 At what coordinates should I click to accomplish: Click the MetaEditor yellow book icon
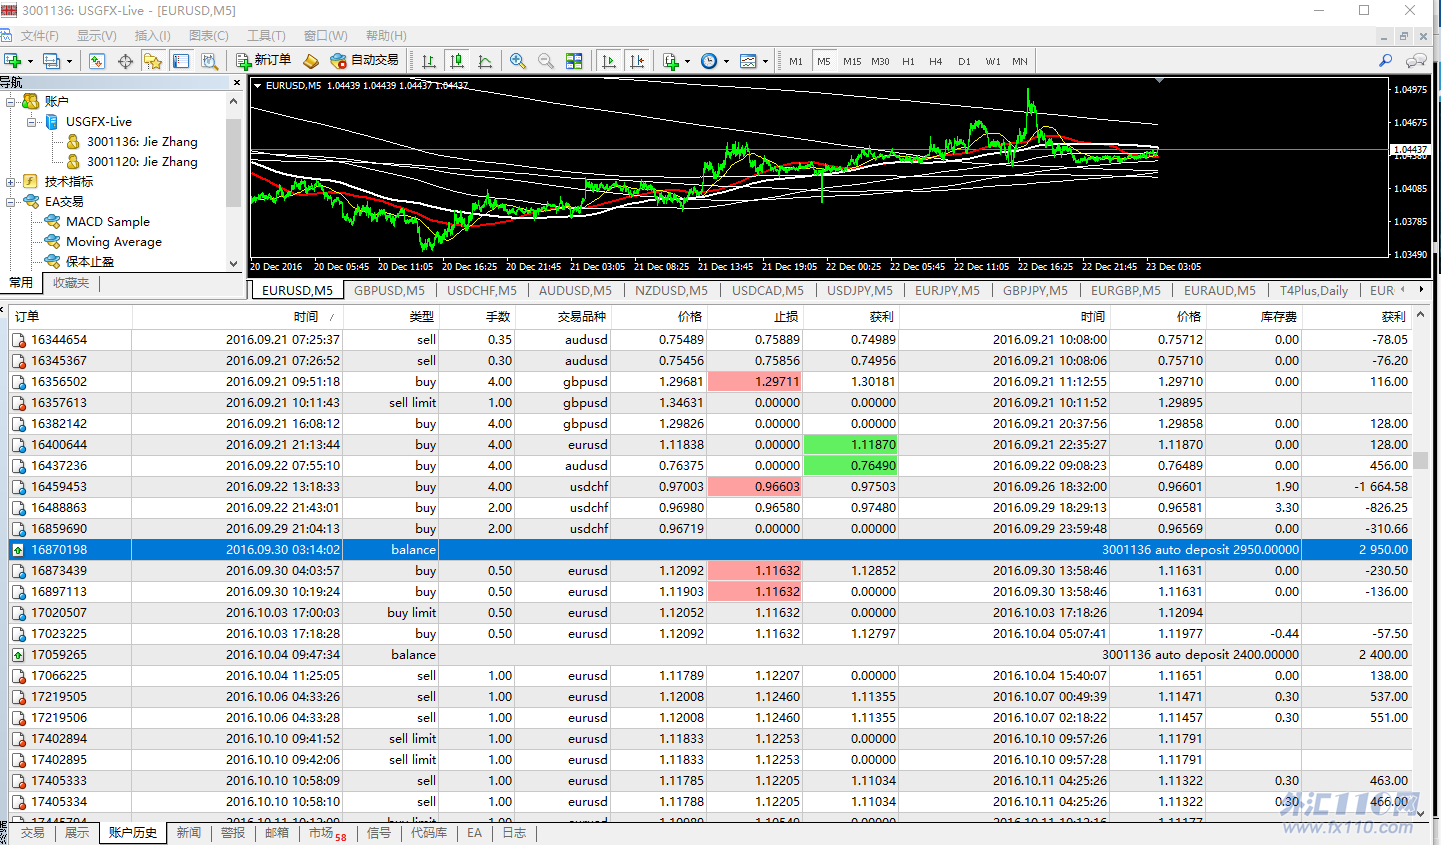[311, 61]
